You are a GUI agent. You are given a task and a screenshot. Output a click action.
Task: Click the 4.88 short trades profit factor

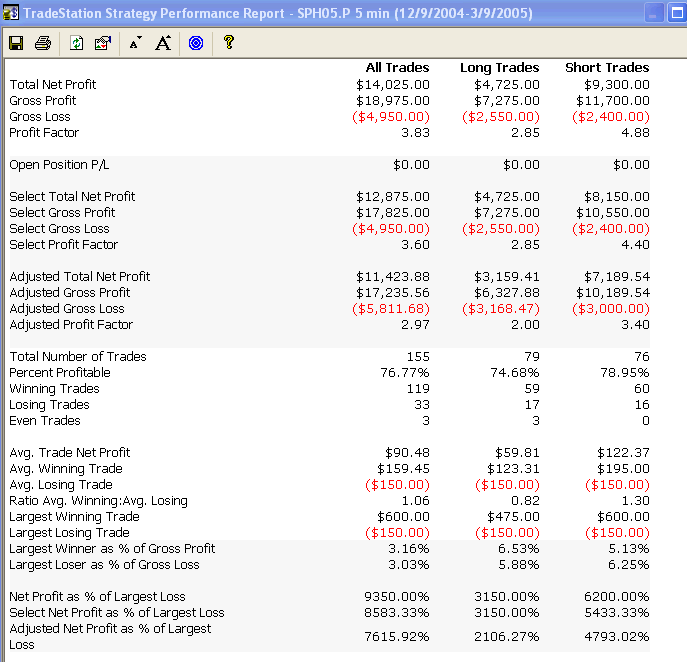[x=635, y=133]
